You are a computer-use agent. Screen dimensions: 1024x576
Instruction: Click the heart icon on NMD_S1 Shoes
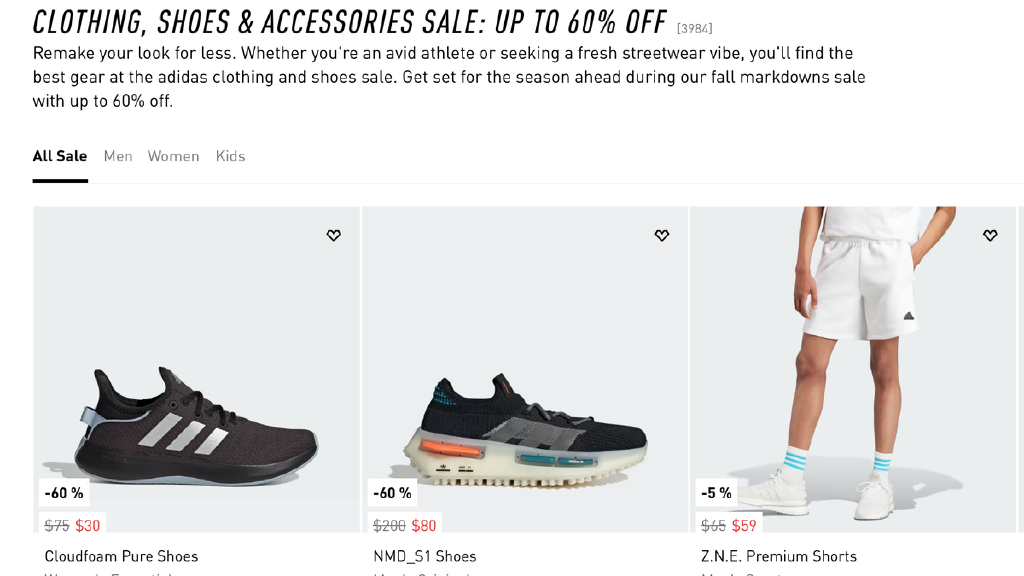click(x=662, y=236)
